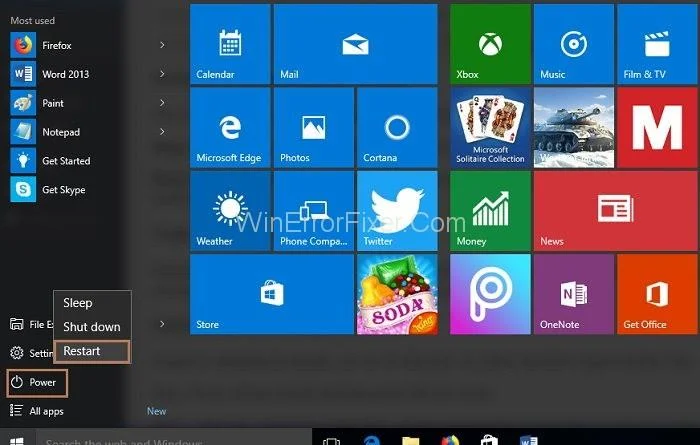The width and height of the screenshot is (700, 445).
Task: Open the News tile
Action: point(616,211)
